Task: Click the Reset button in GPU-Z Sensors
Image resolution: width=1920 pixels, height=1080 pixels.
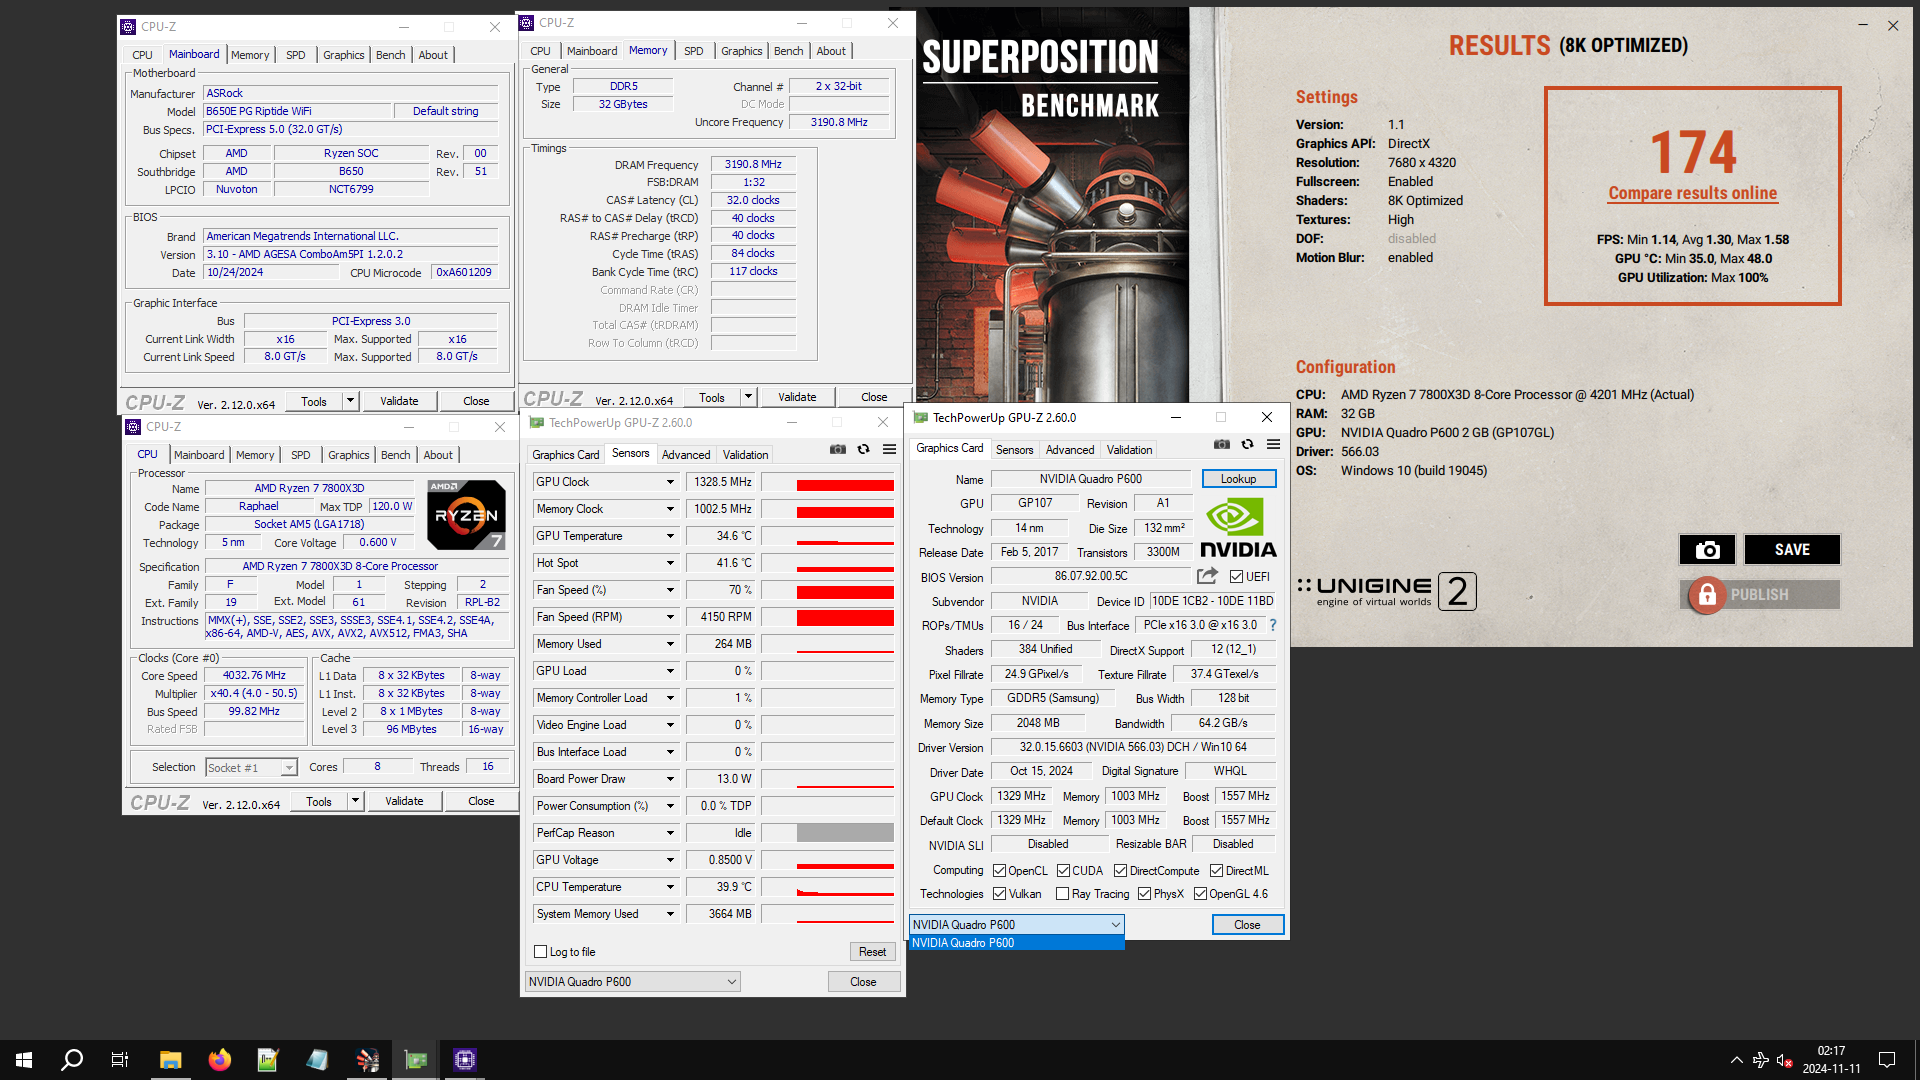Action: pos(872,952)
